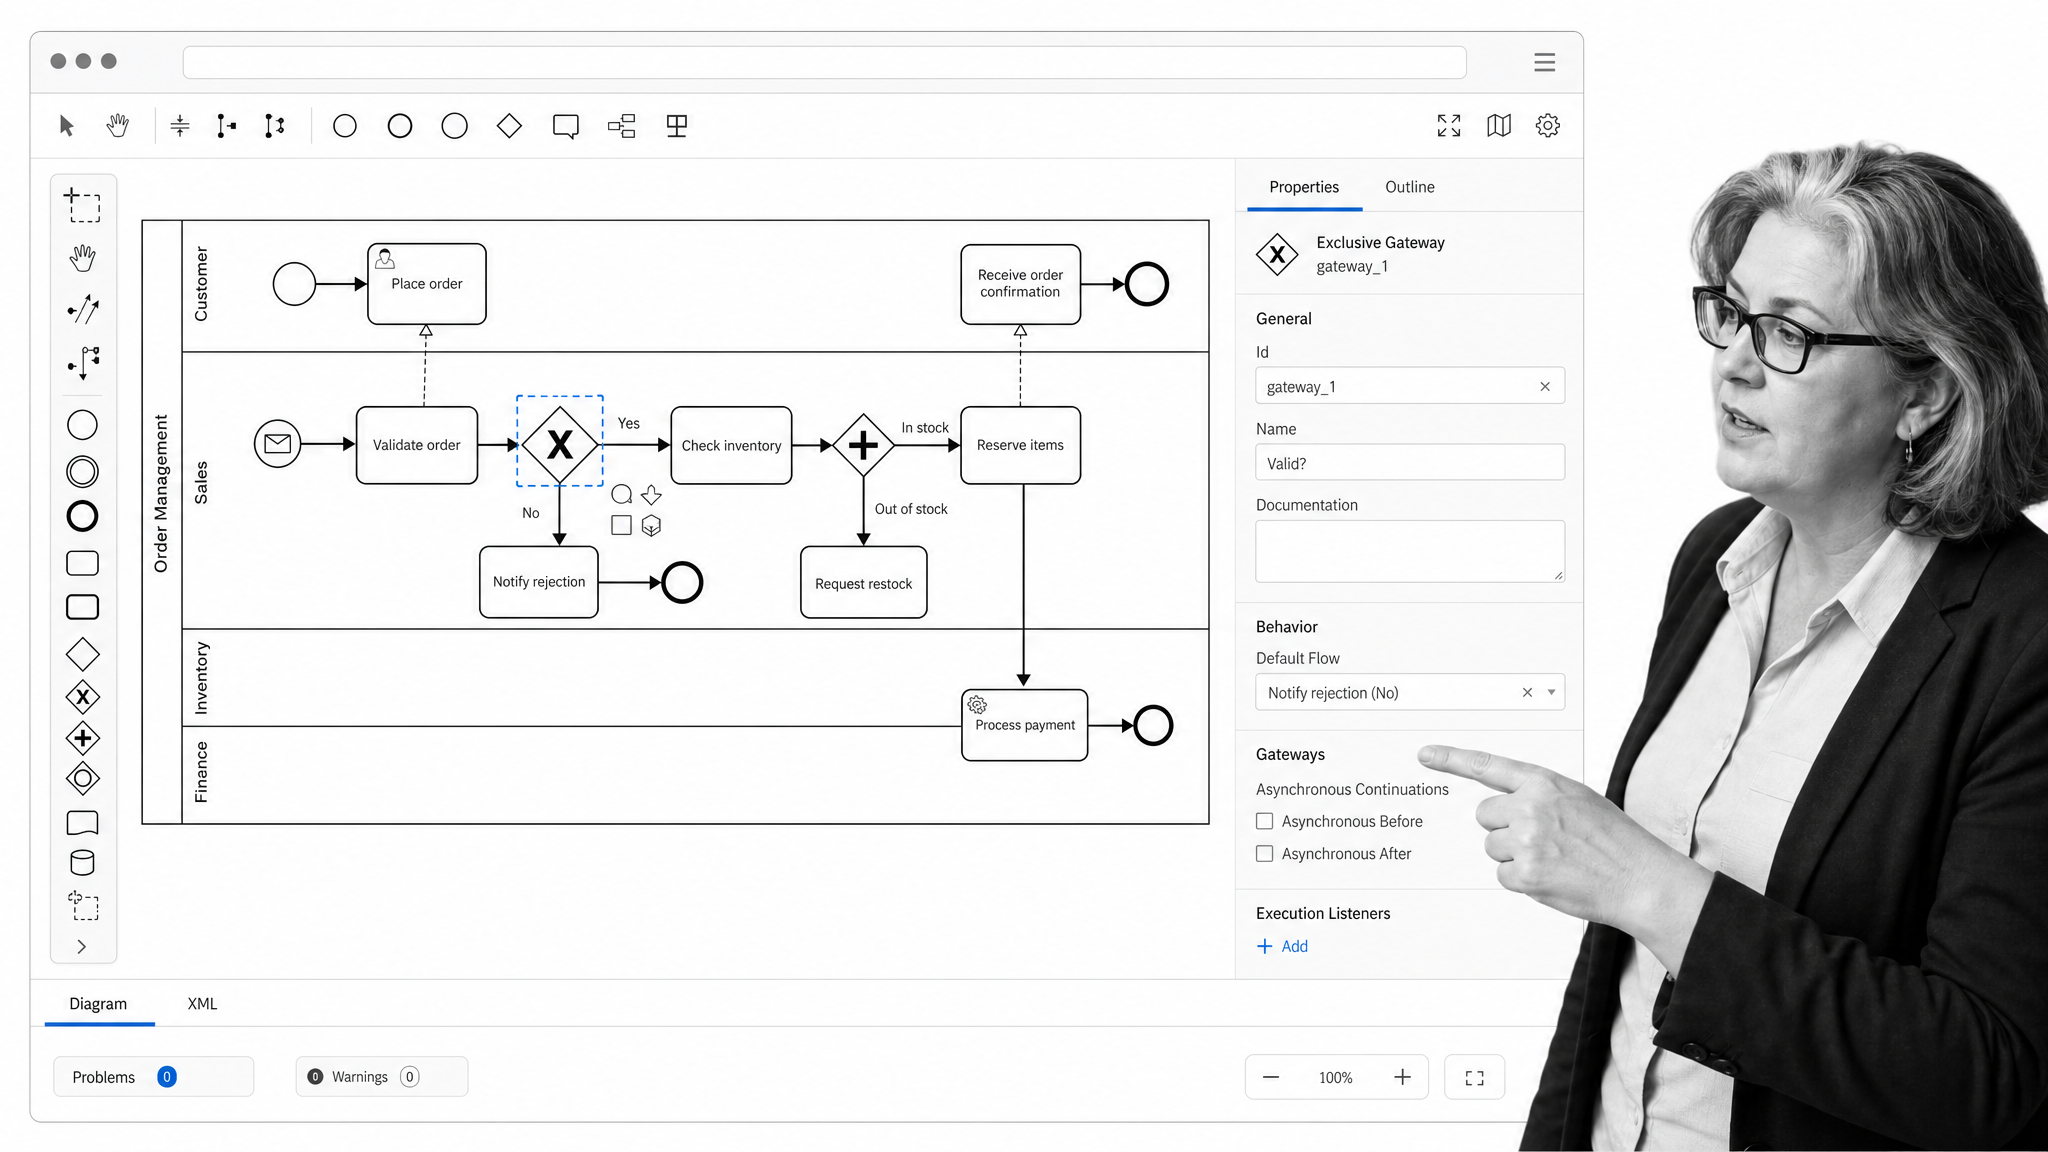Enable Asynchronous Before checkbox
The height and width of the screenshot is (1152, 2048).
coord(1265,821)
